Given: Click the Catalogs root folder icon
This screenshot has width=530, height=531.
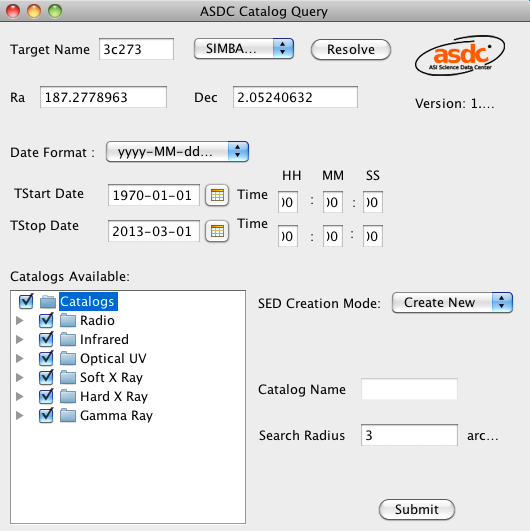Looking at the screenshot, I should pos(48,301).
